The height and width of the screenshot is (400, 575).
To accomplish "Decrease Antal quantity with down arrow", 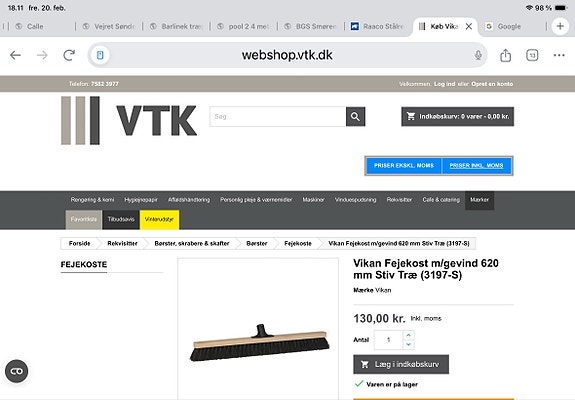I will 409,344.
